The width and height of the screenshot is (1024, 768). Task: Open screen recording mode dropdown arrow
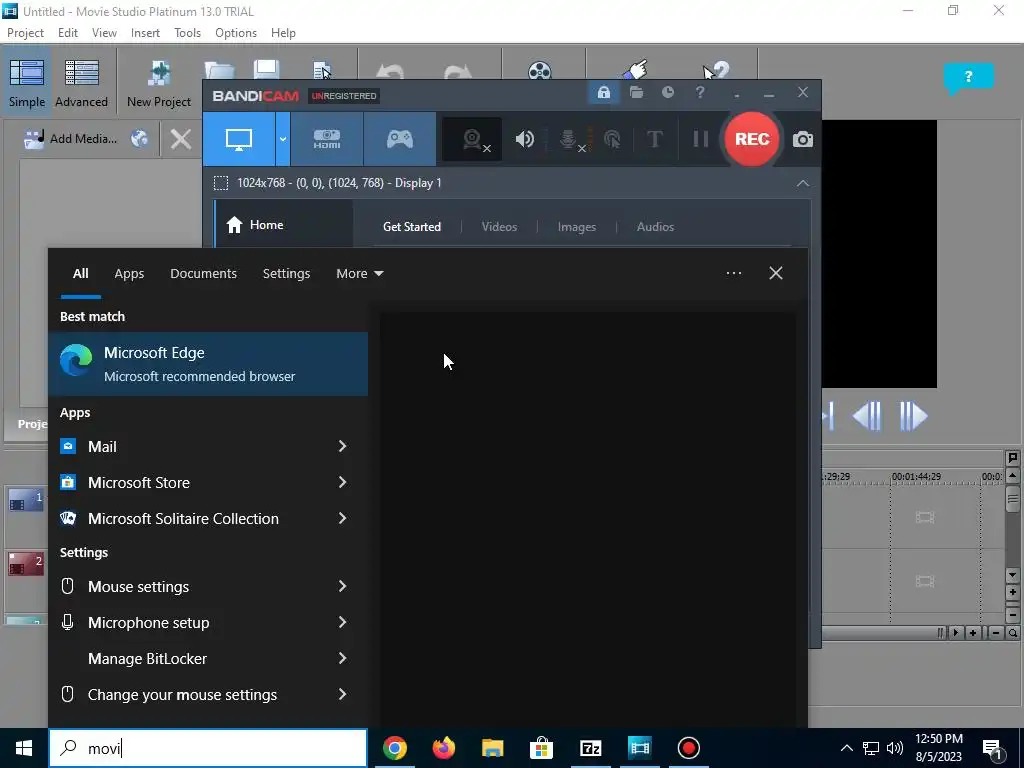[x=283, y=139]
